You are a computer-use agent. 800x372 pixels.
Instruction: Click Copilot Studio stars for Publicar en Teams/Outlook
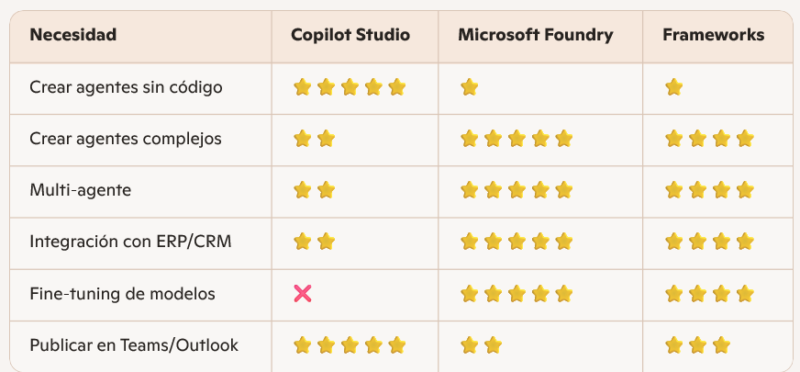[349, 345]
